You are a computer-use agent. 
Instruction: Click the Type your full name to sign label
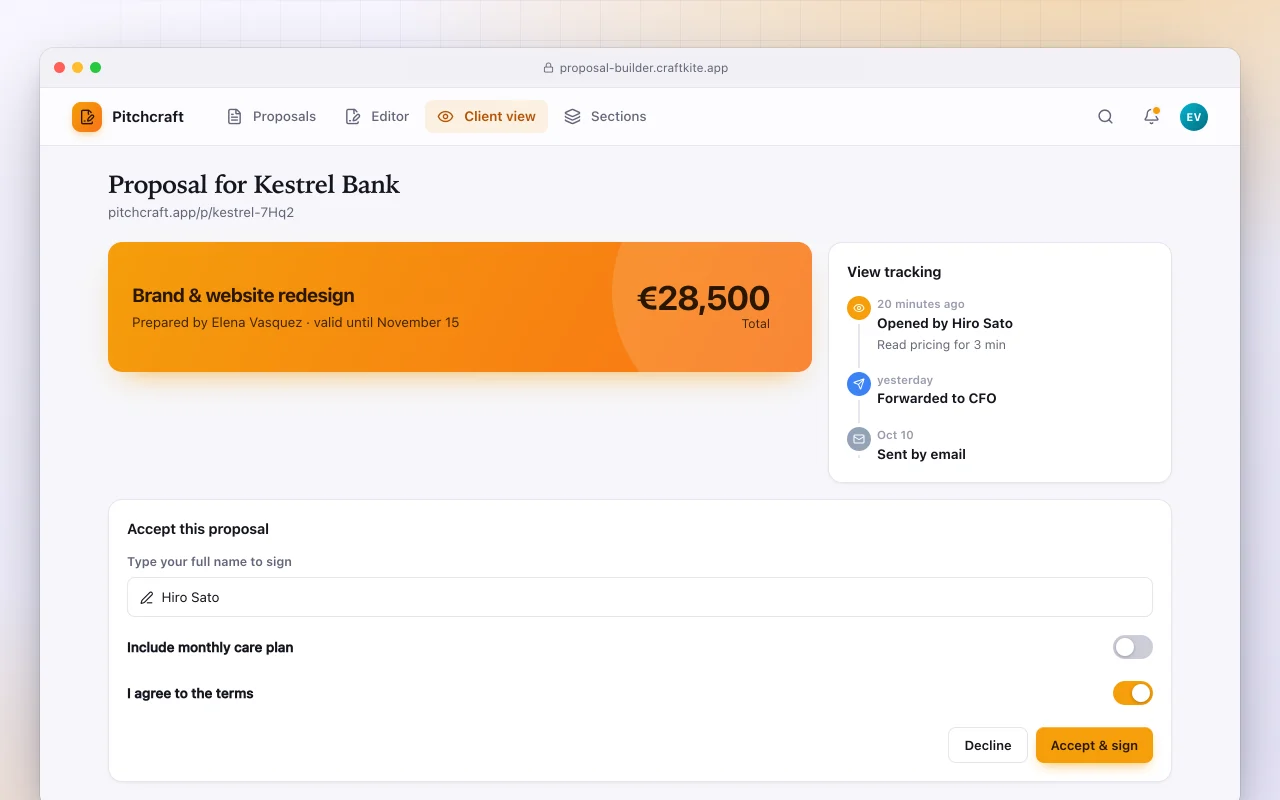tap(209, 562)
